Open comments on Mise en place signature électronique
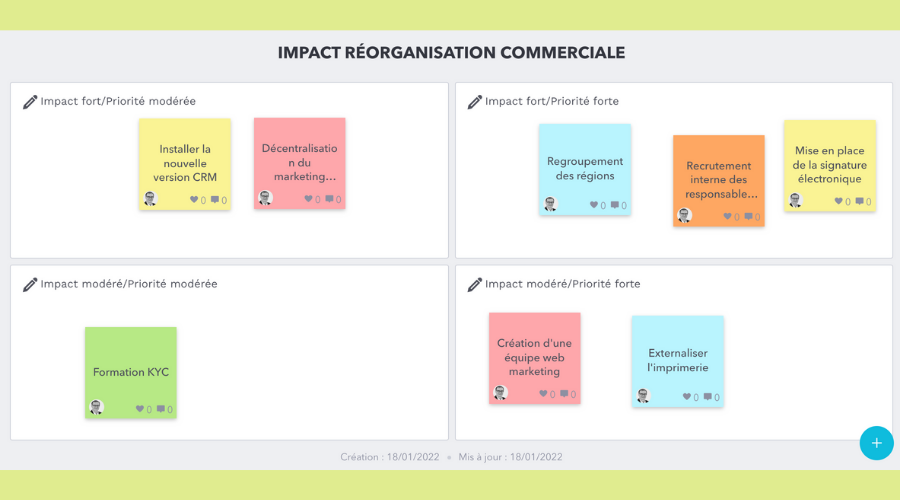The image size is (900, 500). pyautogui.click(x=860, y=201)
